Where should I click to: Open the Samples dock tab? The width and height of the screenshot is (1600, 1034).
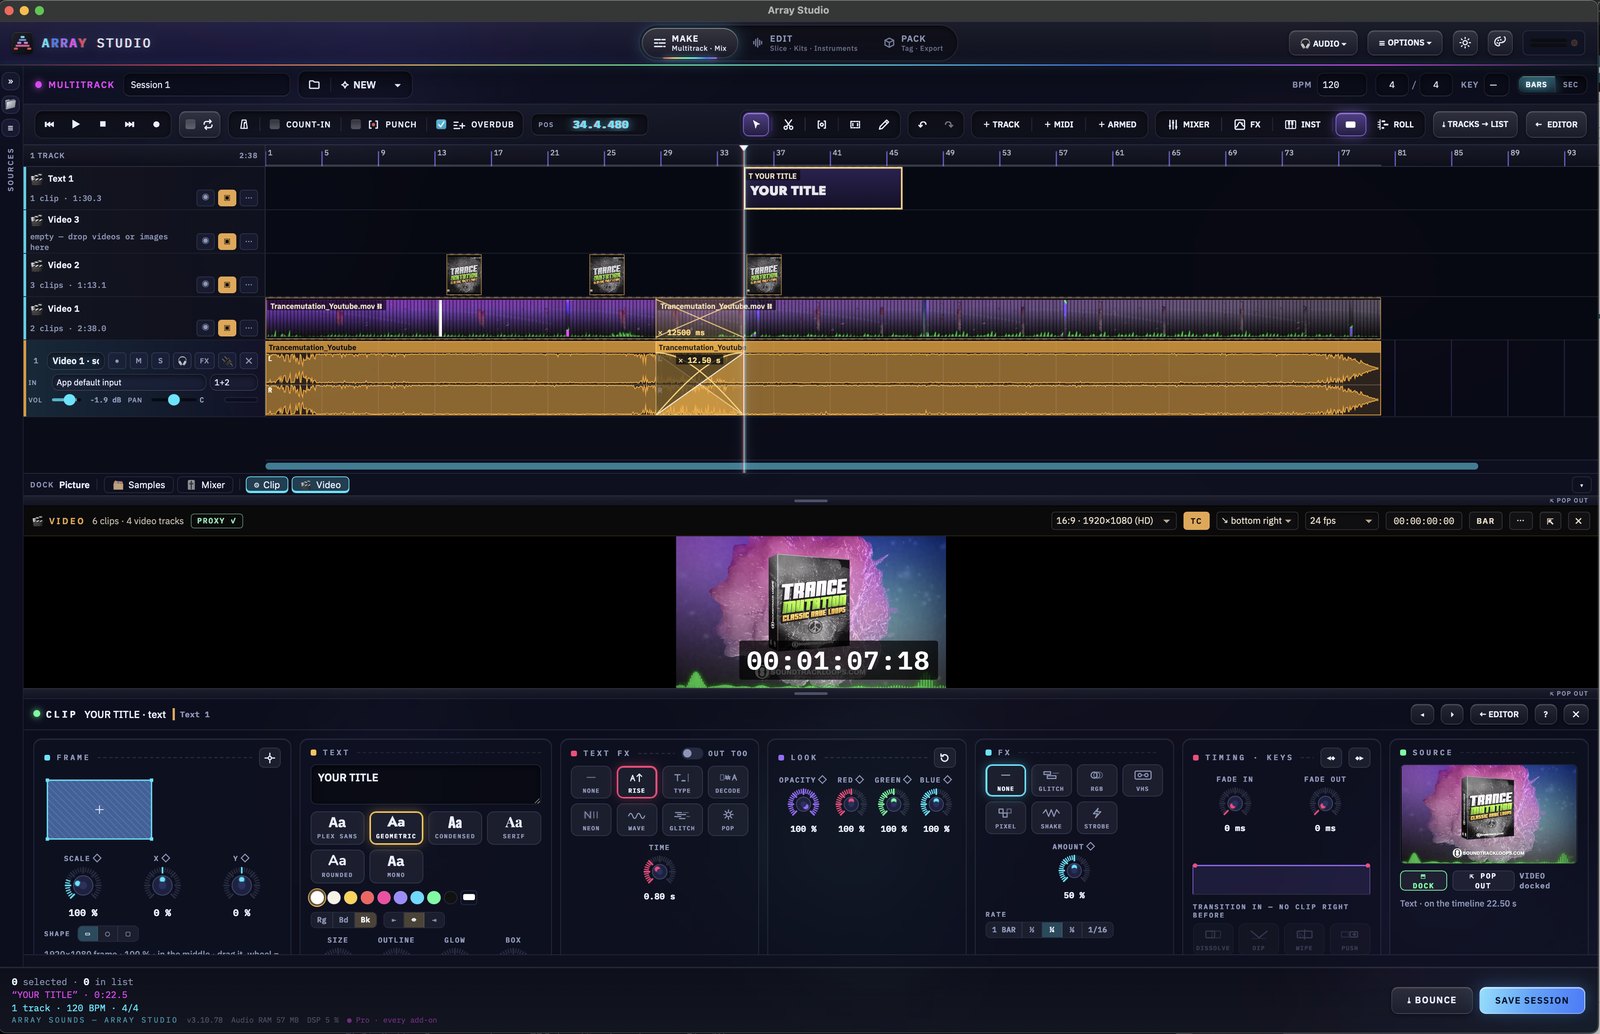click(139, 485)
